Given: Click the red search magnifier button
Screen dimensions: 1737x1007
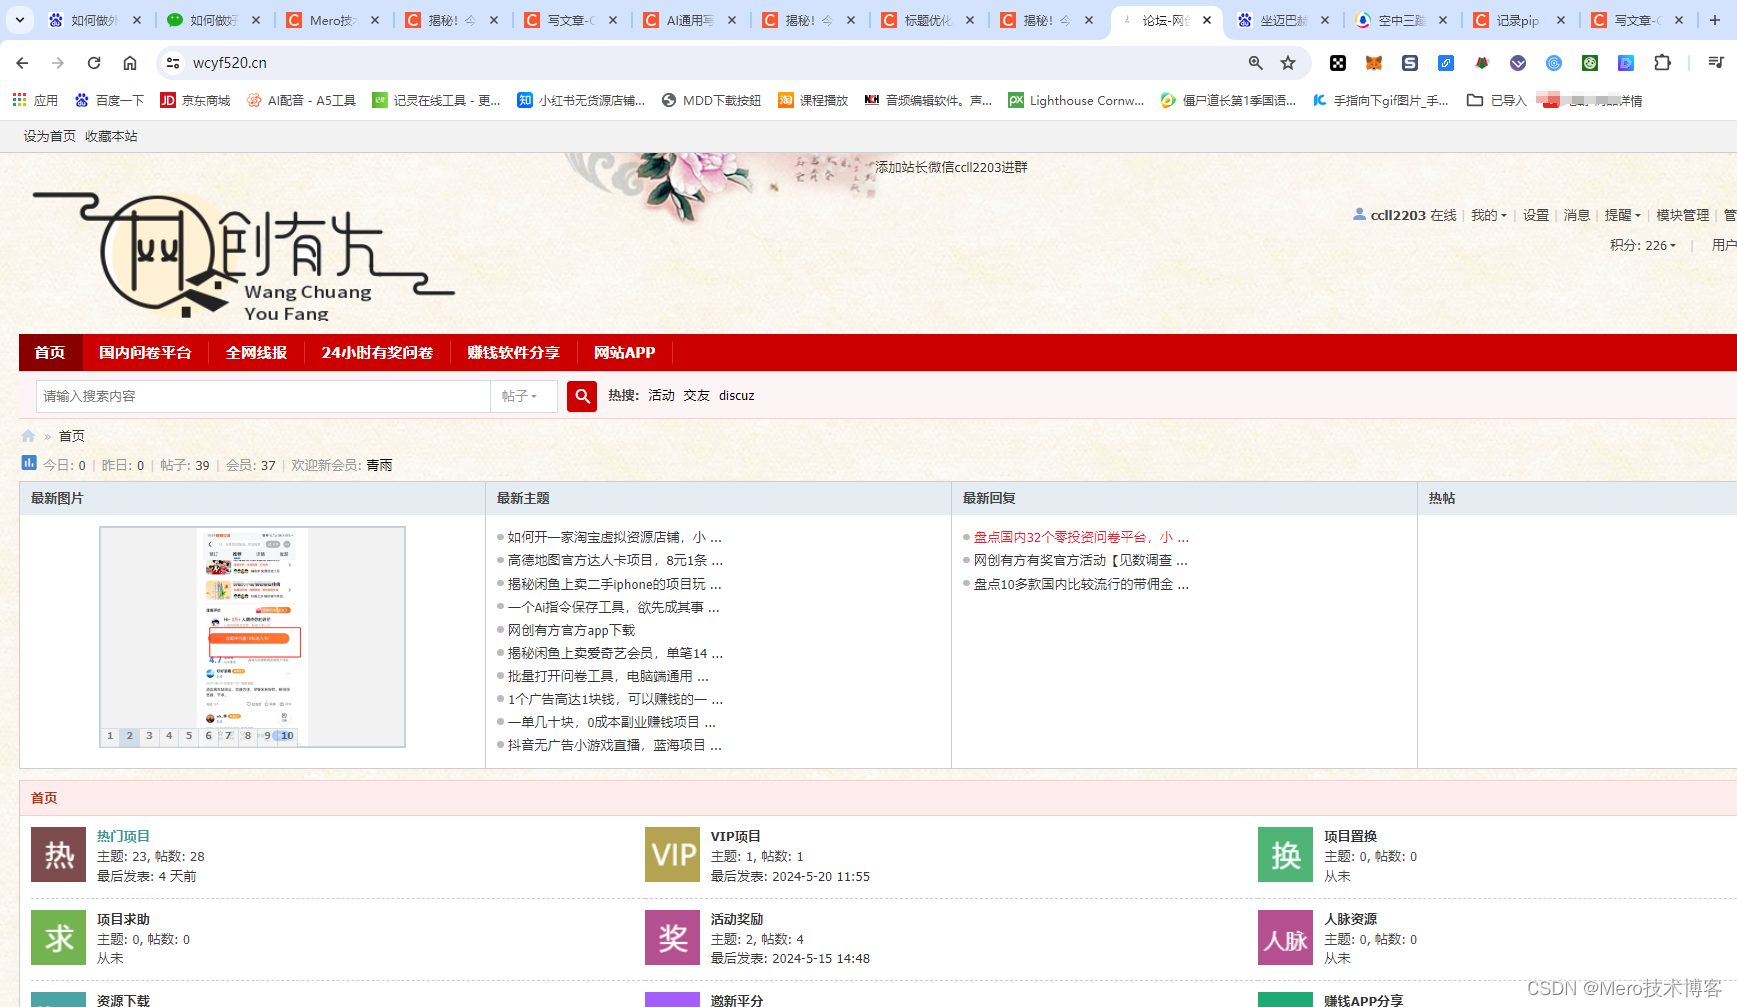Looking at the screenshot, I should click(x=582, y=396).
